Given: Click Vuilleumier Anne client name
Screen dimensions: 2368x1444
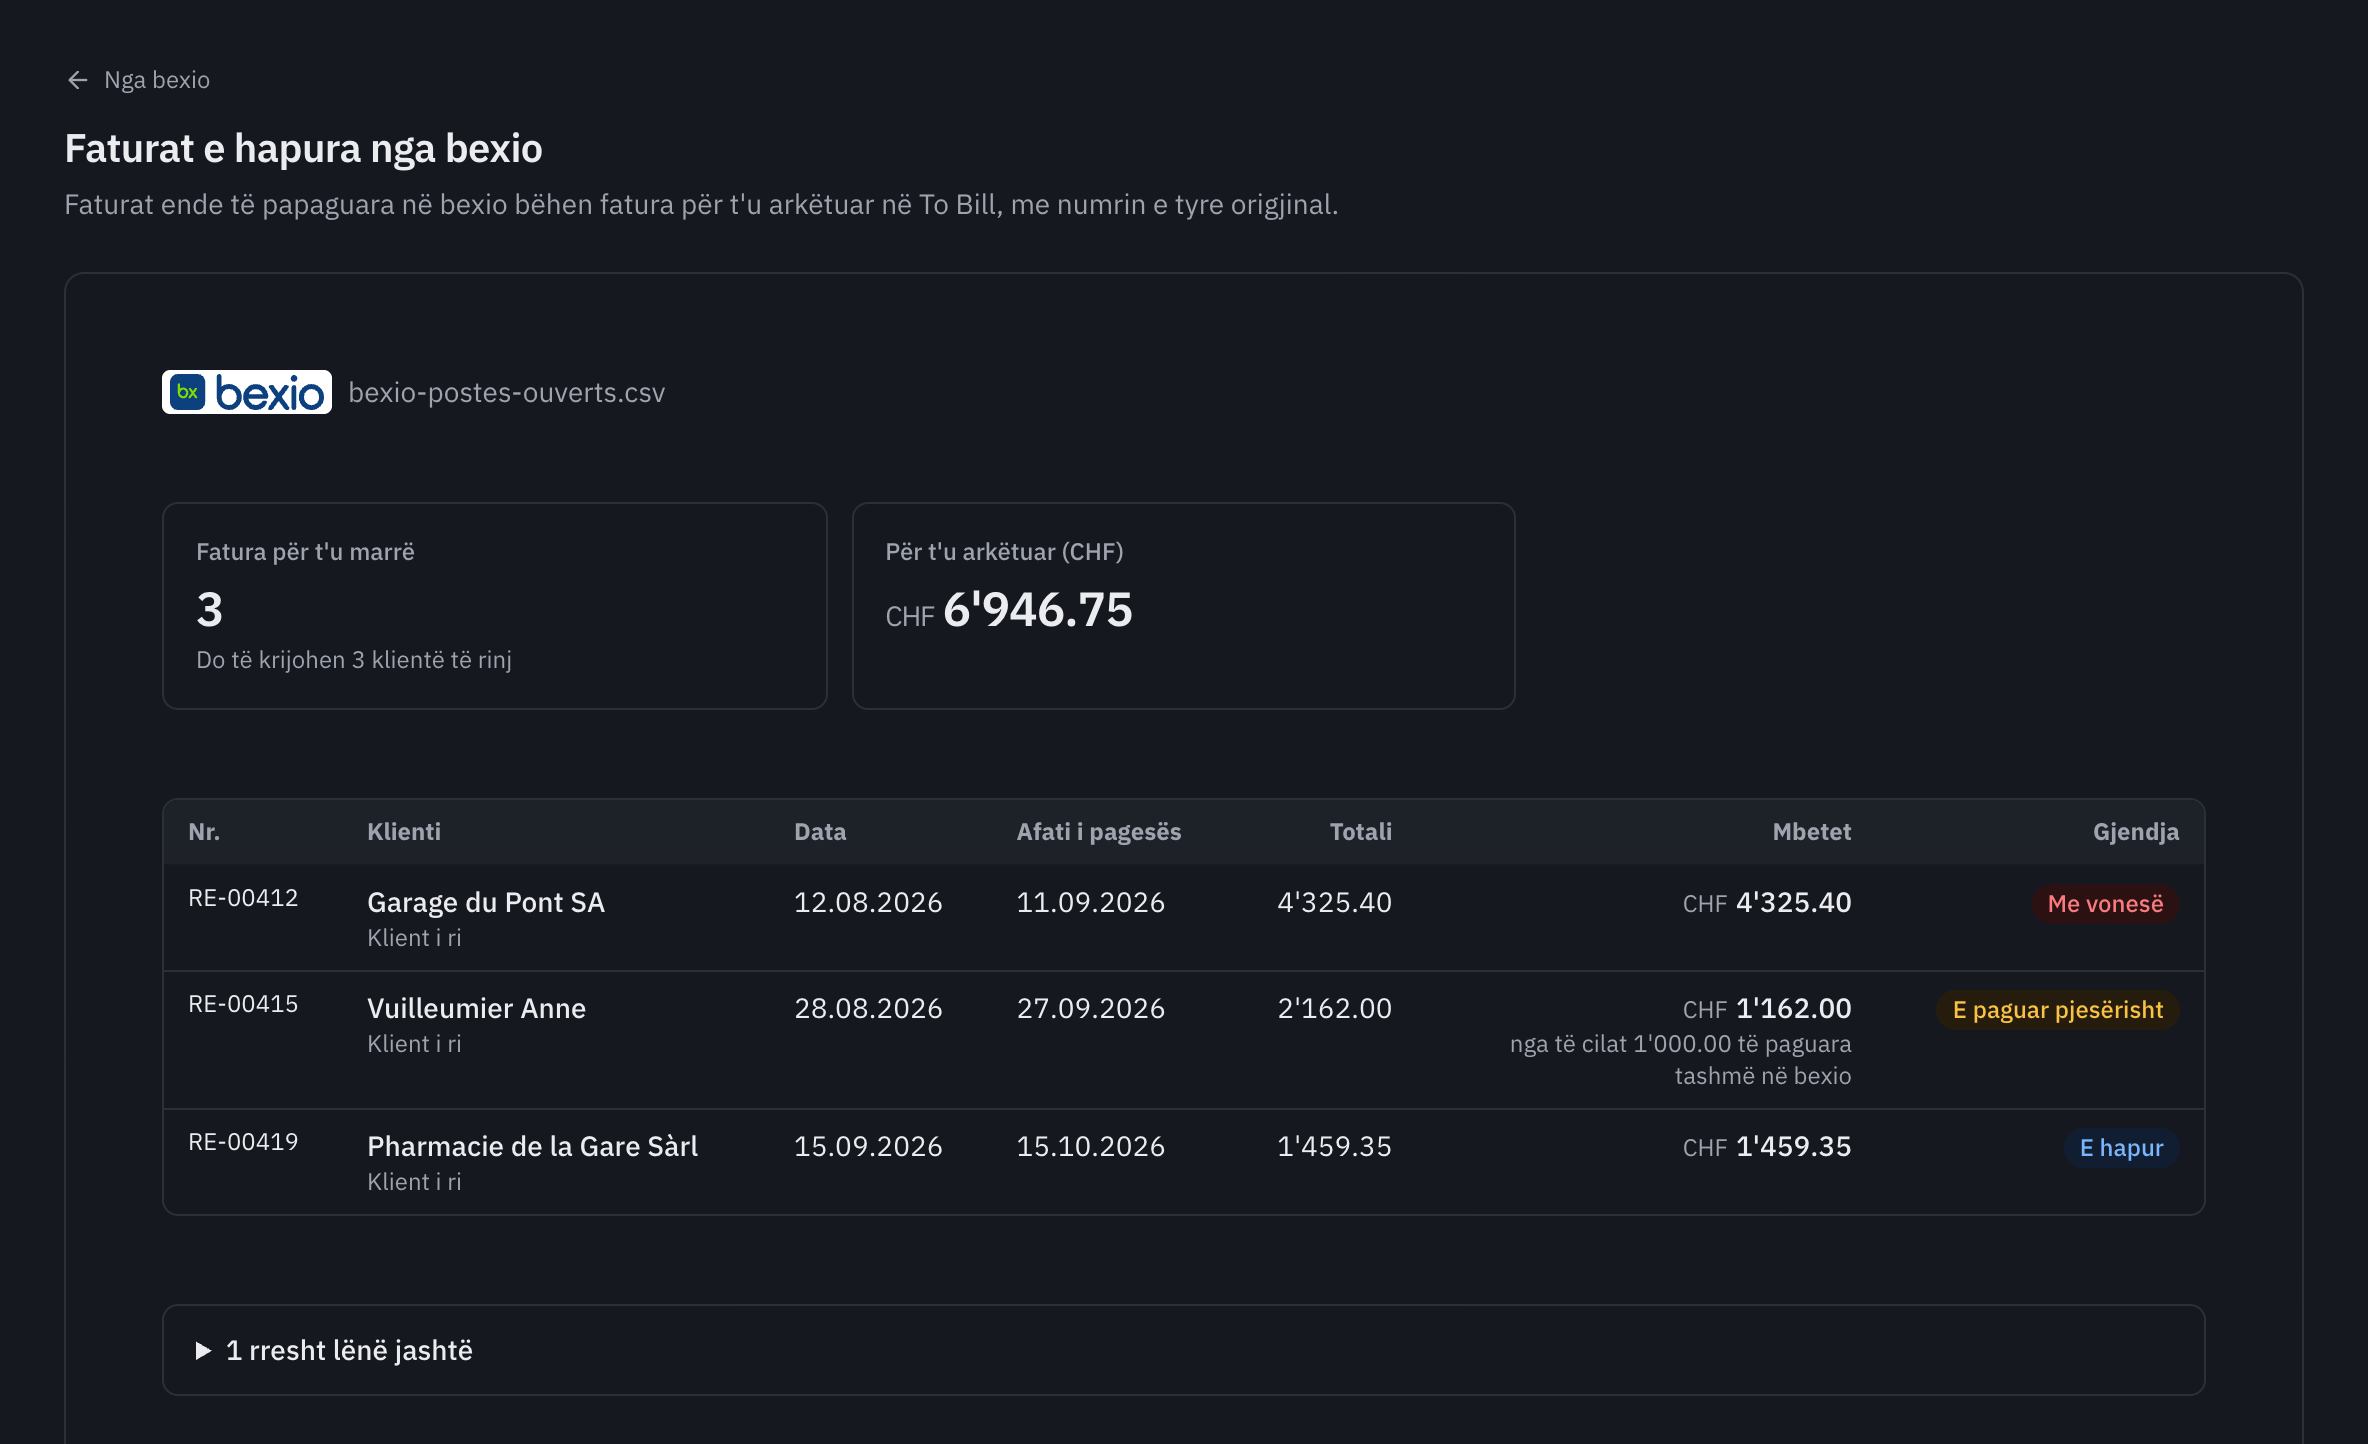Looking at the screenshot, I should [x=477, y=1008].
